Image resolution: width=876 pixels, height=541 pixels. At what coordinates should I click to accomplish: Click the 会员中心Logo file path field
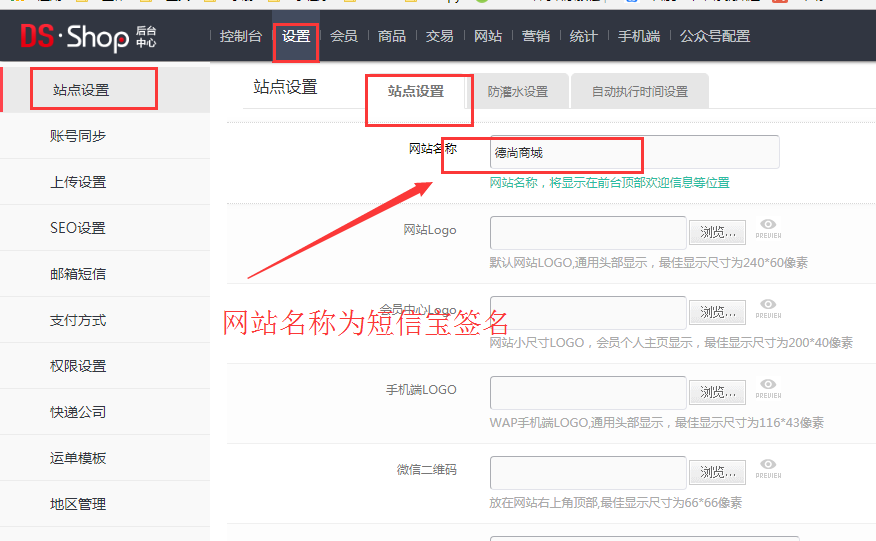(588, 312)
